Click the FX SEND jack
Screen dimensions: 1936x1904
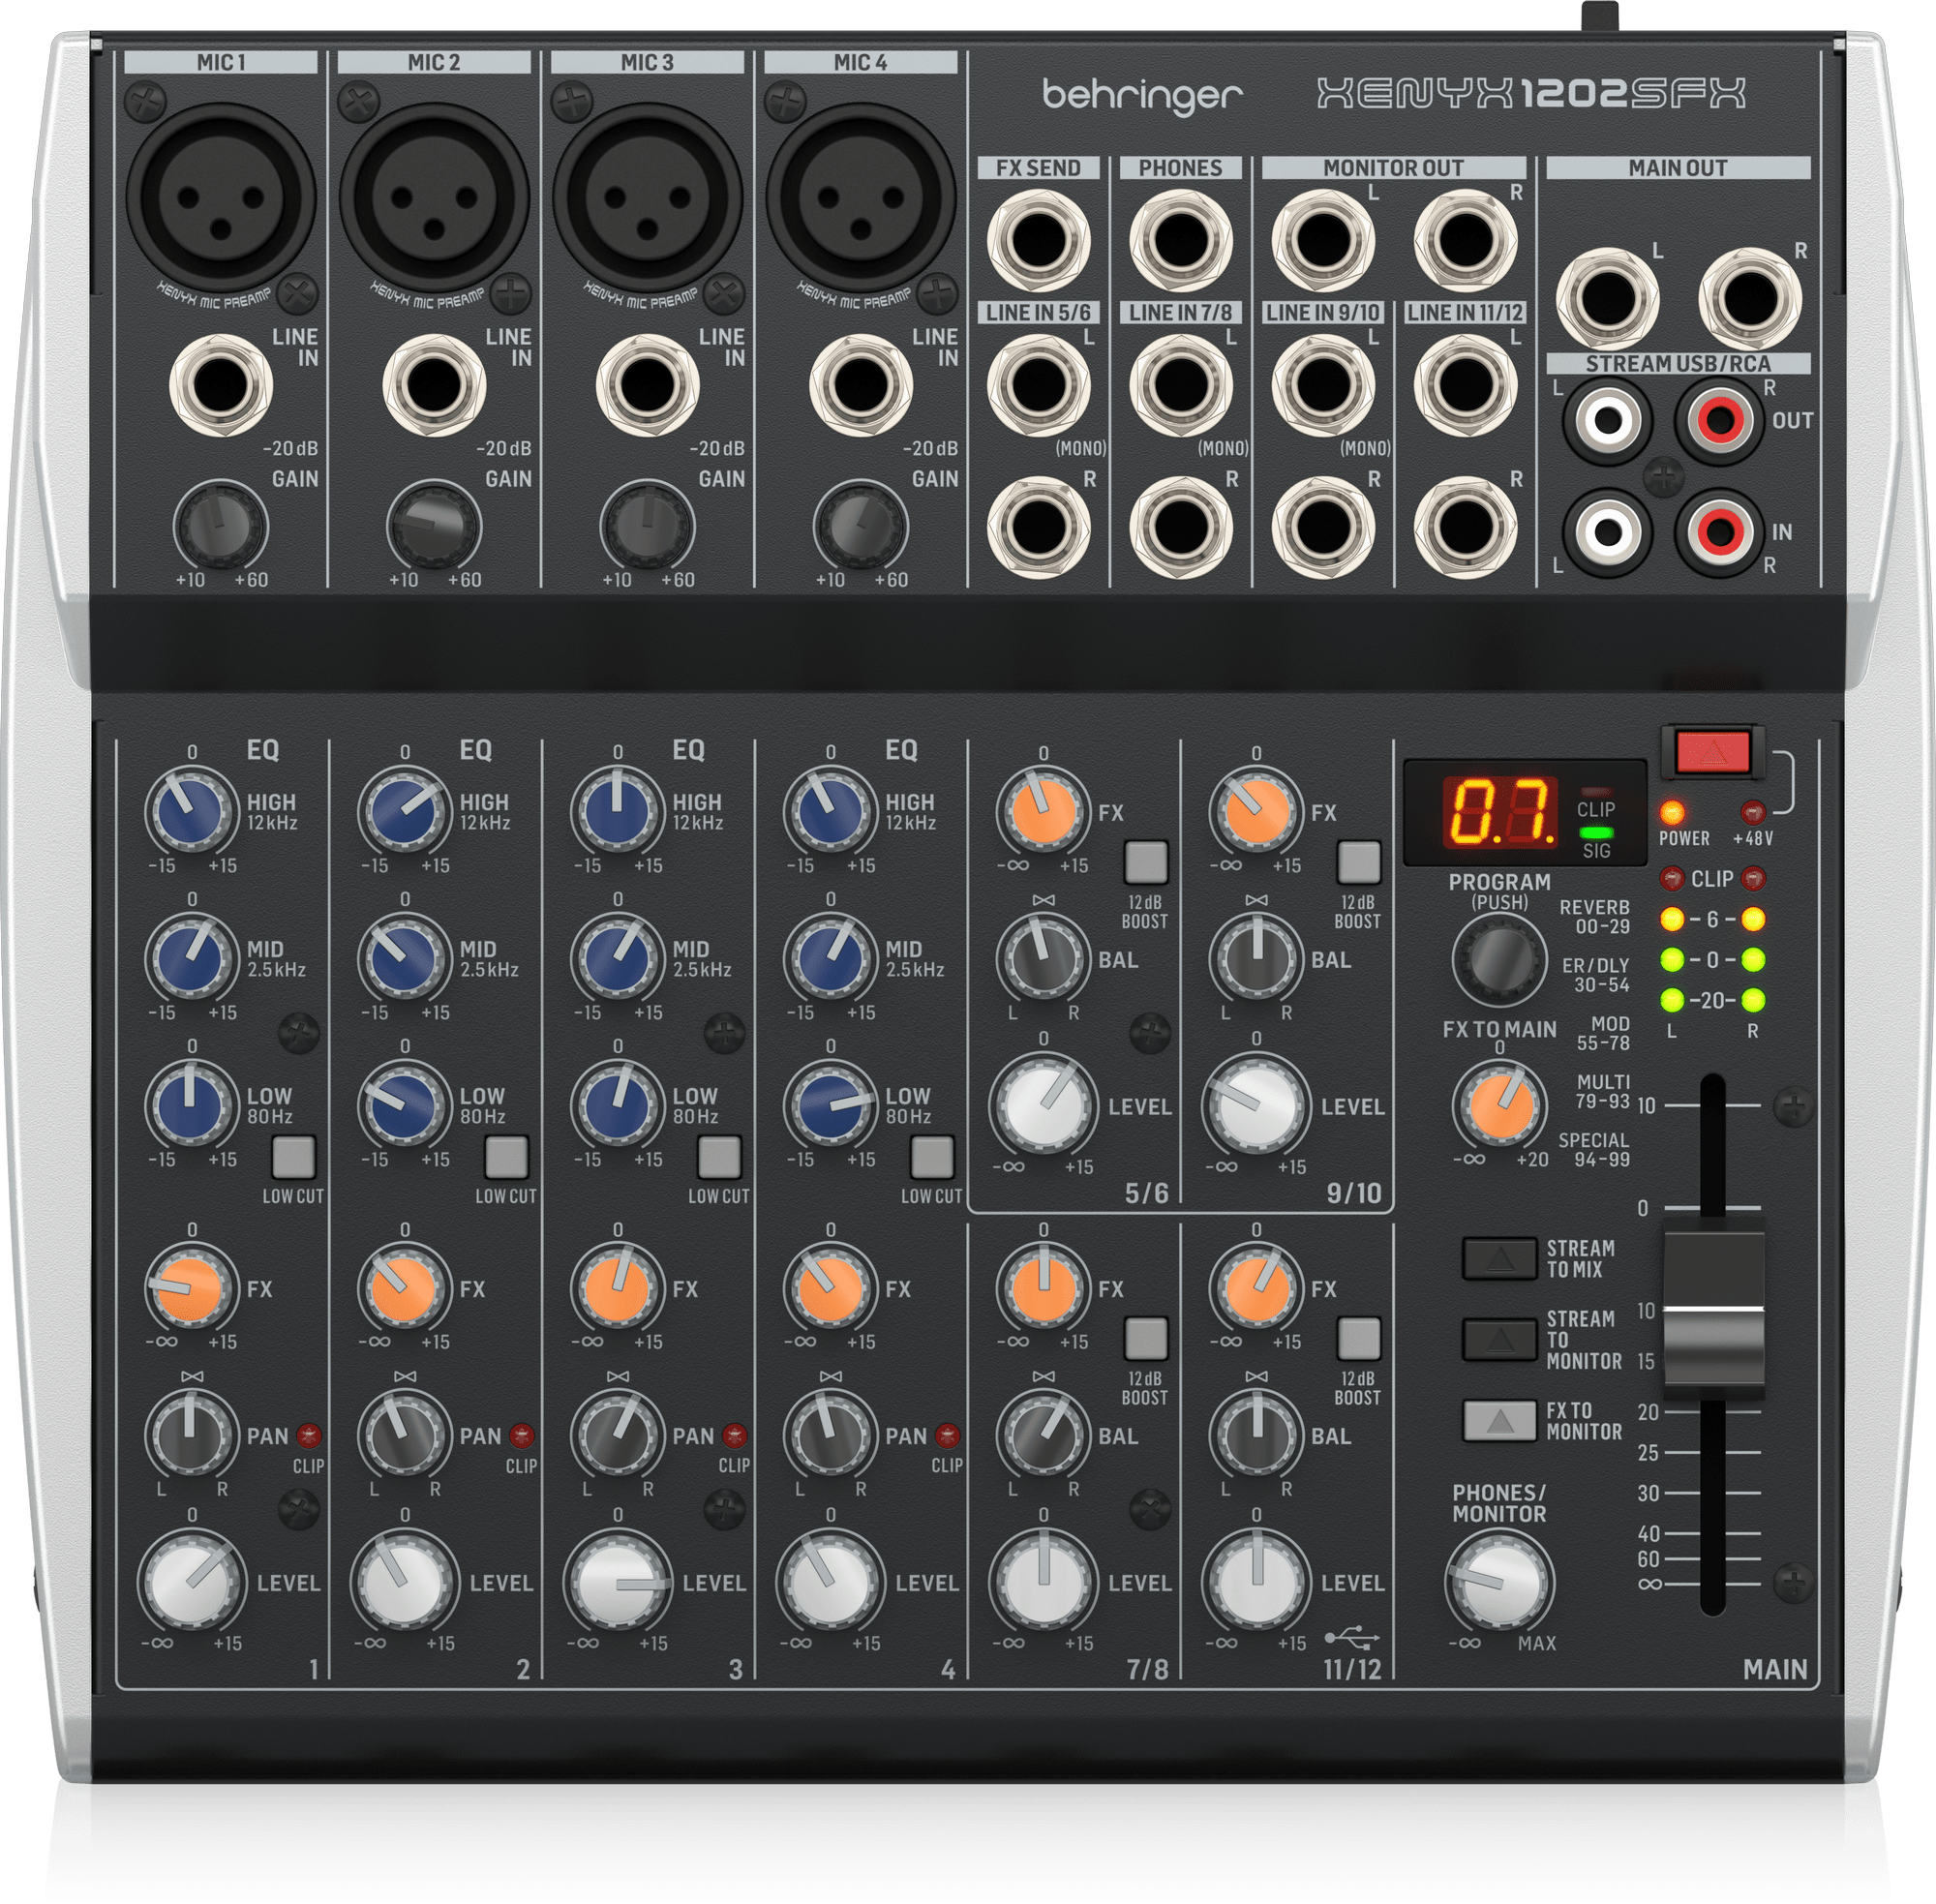pyautogui.click(x=1038, y=240)
